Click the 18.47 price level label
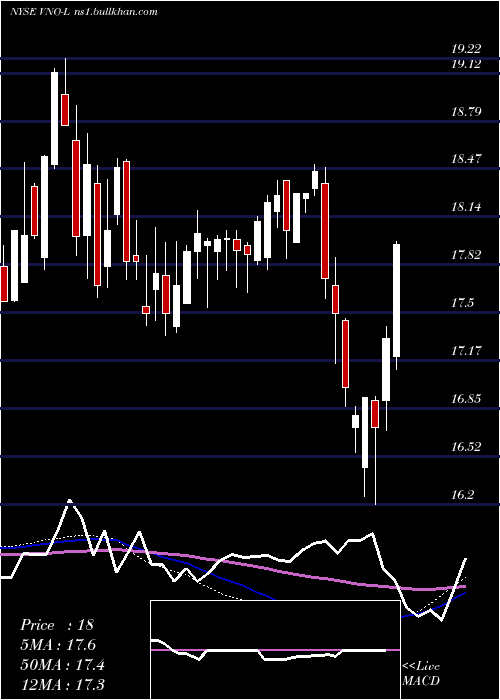The height and width of the screenshot is (700, 500). pos(466,159)
